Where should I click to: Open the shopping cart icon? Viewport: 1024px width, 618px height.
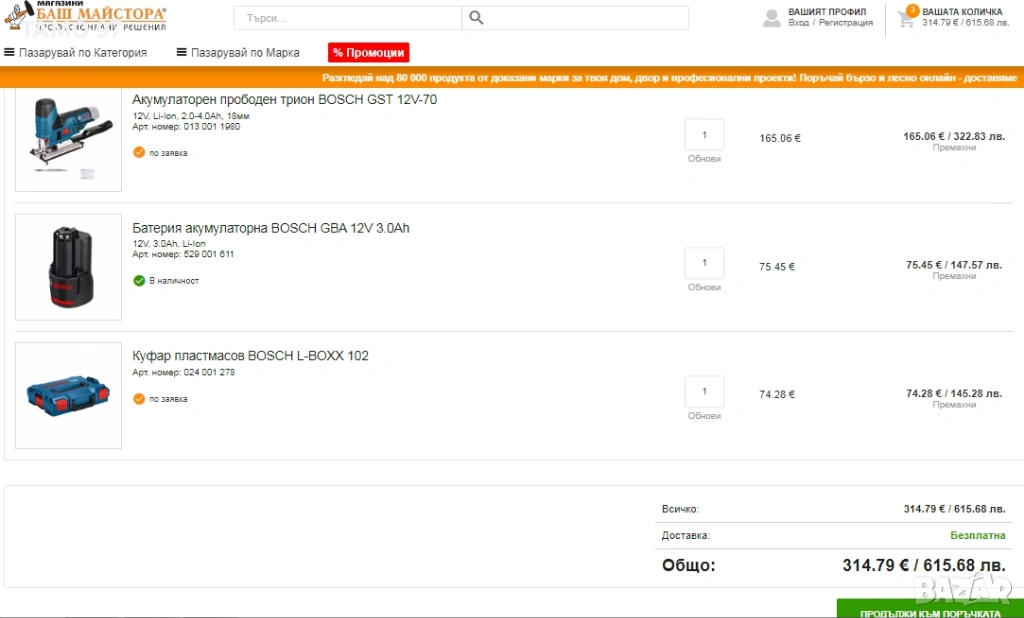[x=907, y=17]
